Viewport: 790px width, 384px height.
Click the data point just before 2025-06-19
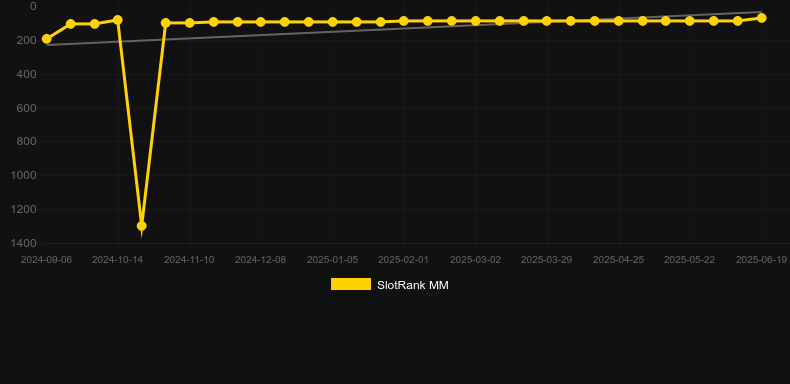(738, 21)
